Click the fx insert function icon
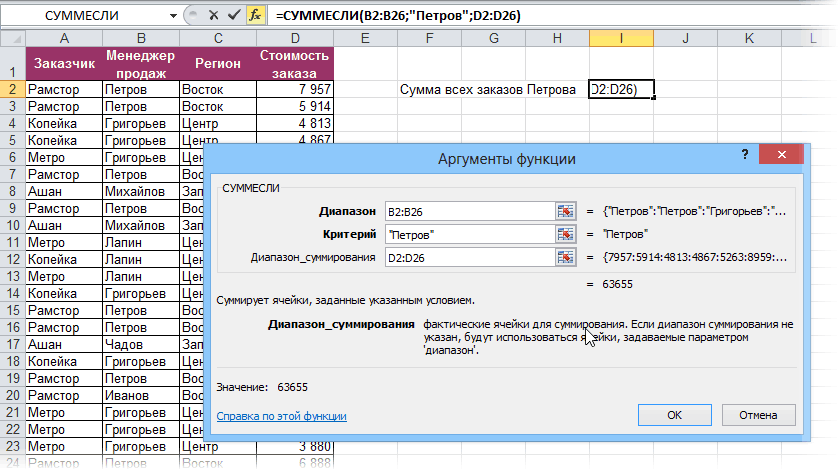The width and height of the screenshot is (839, 470). coord(256,16)
